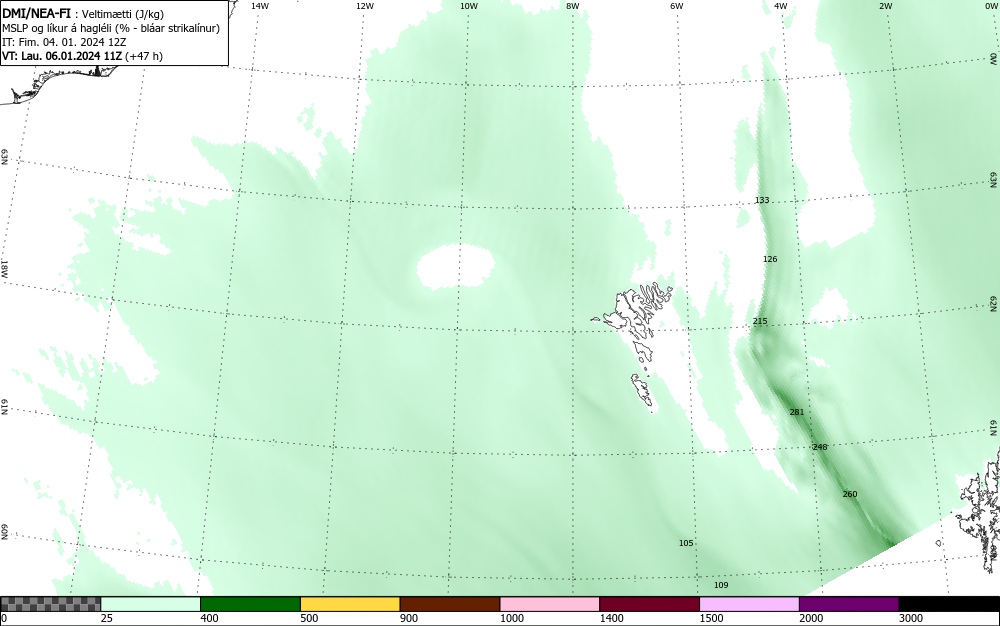Click the dark green 400 legend swatch

pyautogui.click(x=250, y=604)
